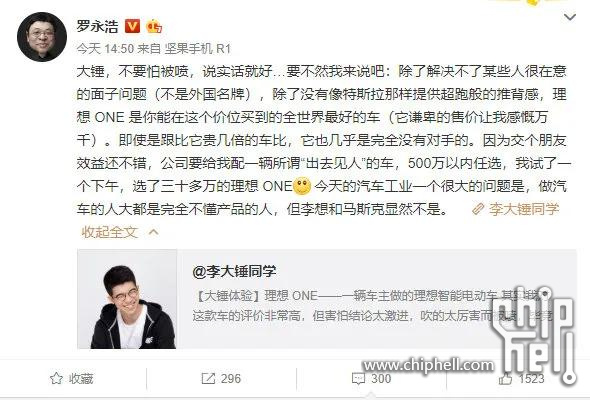The height and width of the screenshot is (400, 590).
Task: Open the 李大锤同学 card photo
Action: pyautogui.click(x=127, y=299)
